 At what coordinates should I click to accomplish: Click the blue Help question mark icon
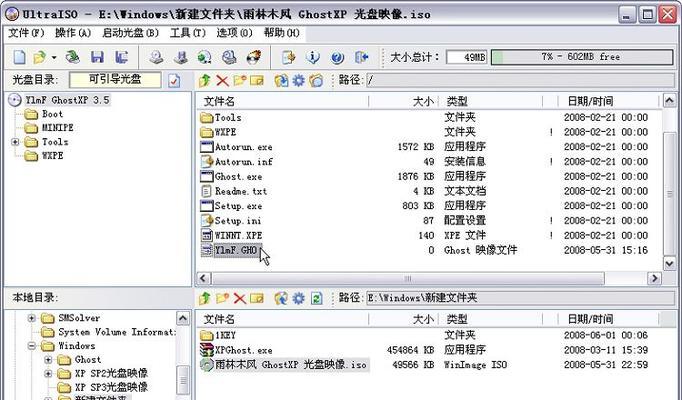pyautogui.click(x=337, y=57)
